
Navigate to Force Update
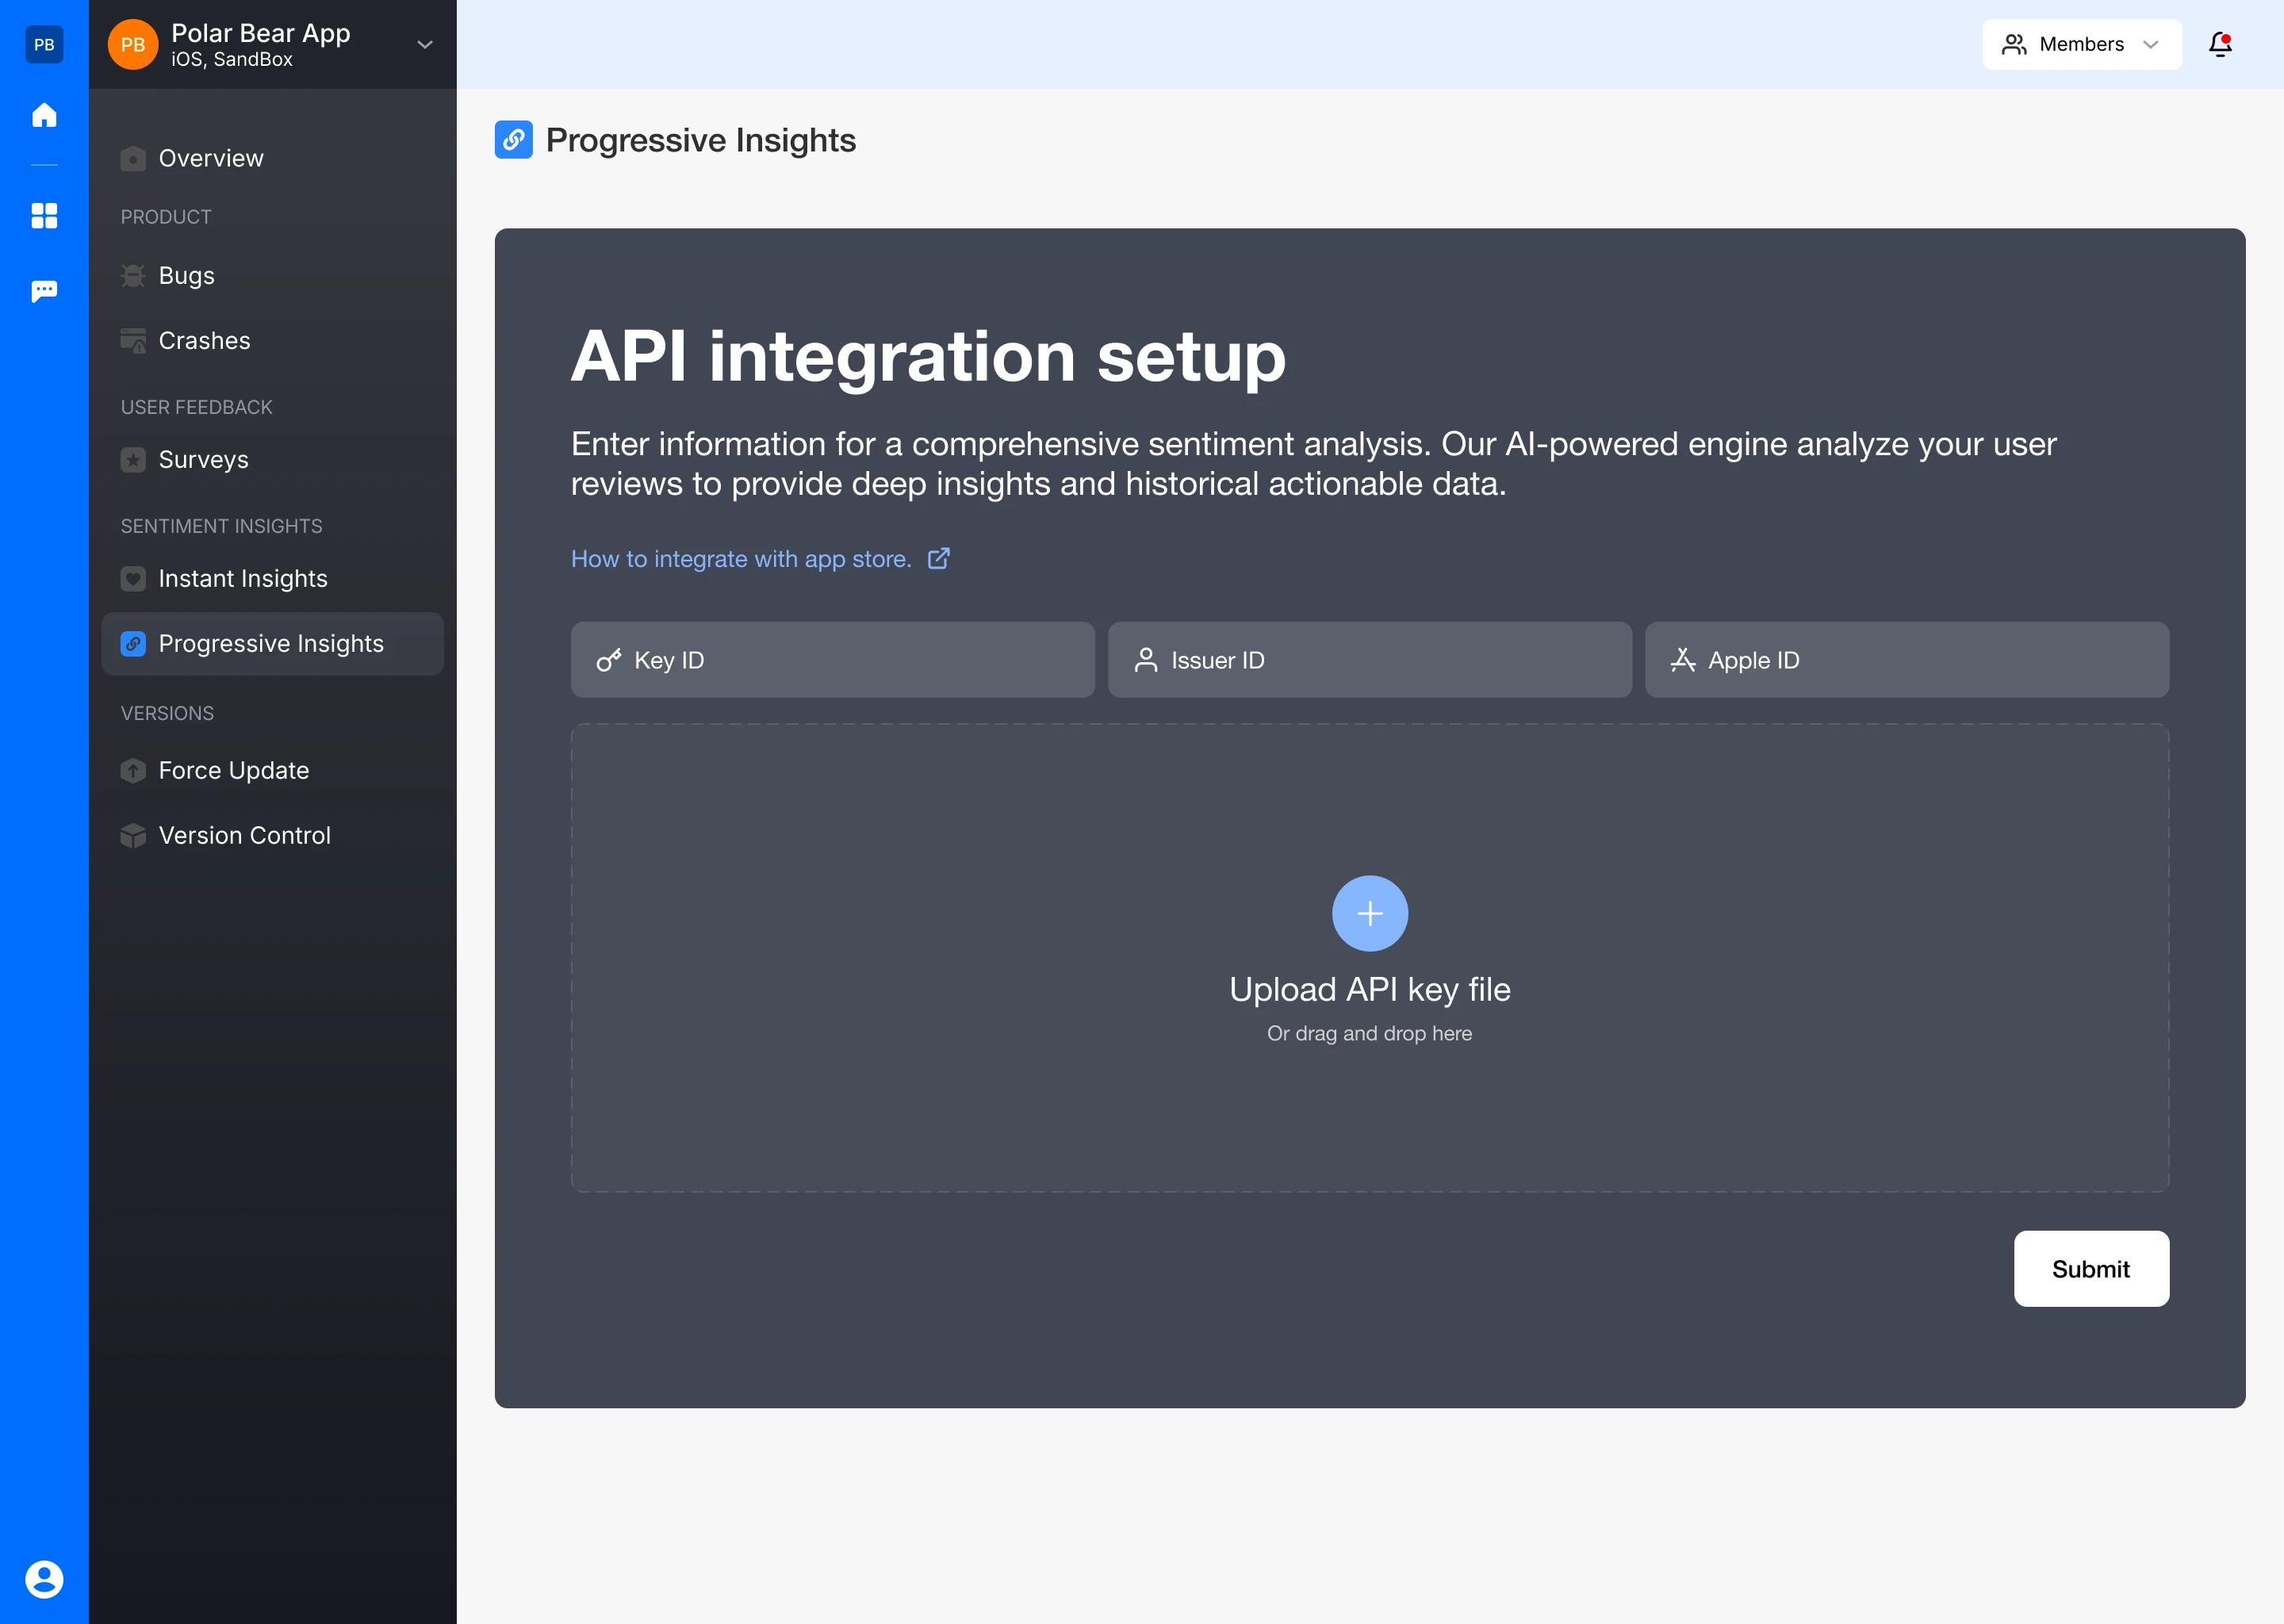(x=233, y=770)
